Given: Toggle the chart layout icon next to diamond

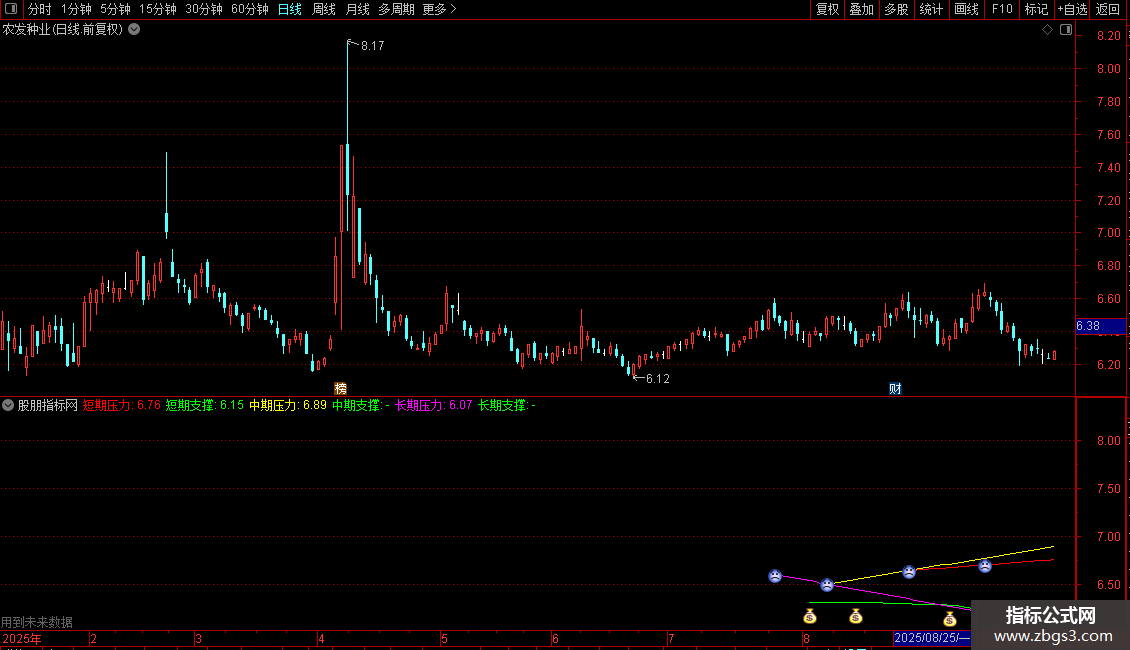Looking at the screenshot, I should pos(1066,30).
